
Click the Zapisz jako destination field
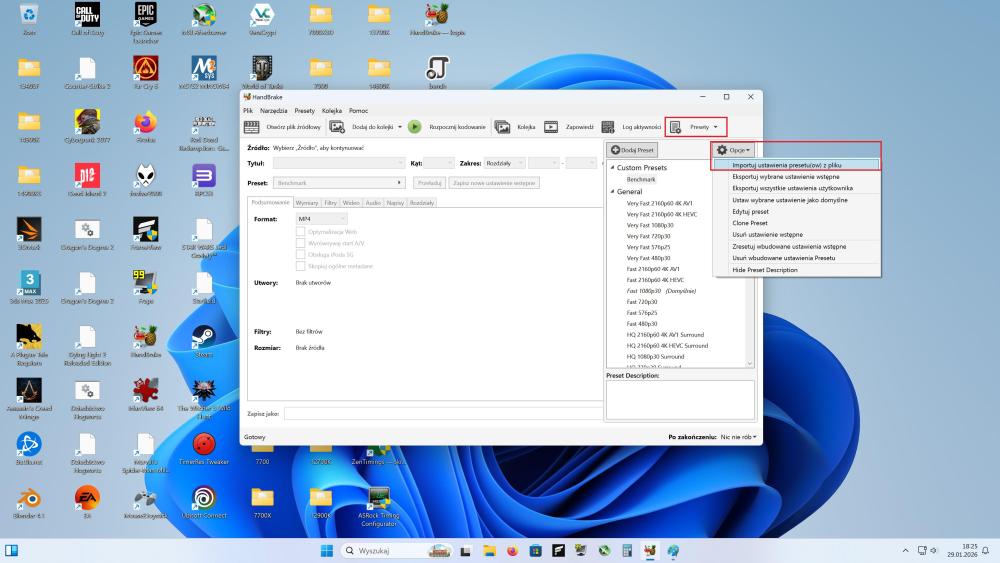click(x=440, y=413)
